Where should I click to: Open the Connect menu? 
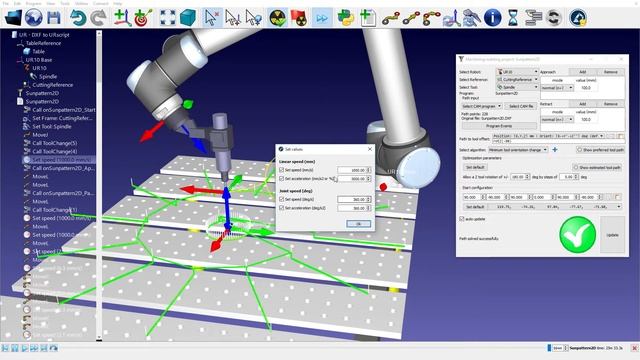pyautogui.click(x=100, y=3)
